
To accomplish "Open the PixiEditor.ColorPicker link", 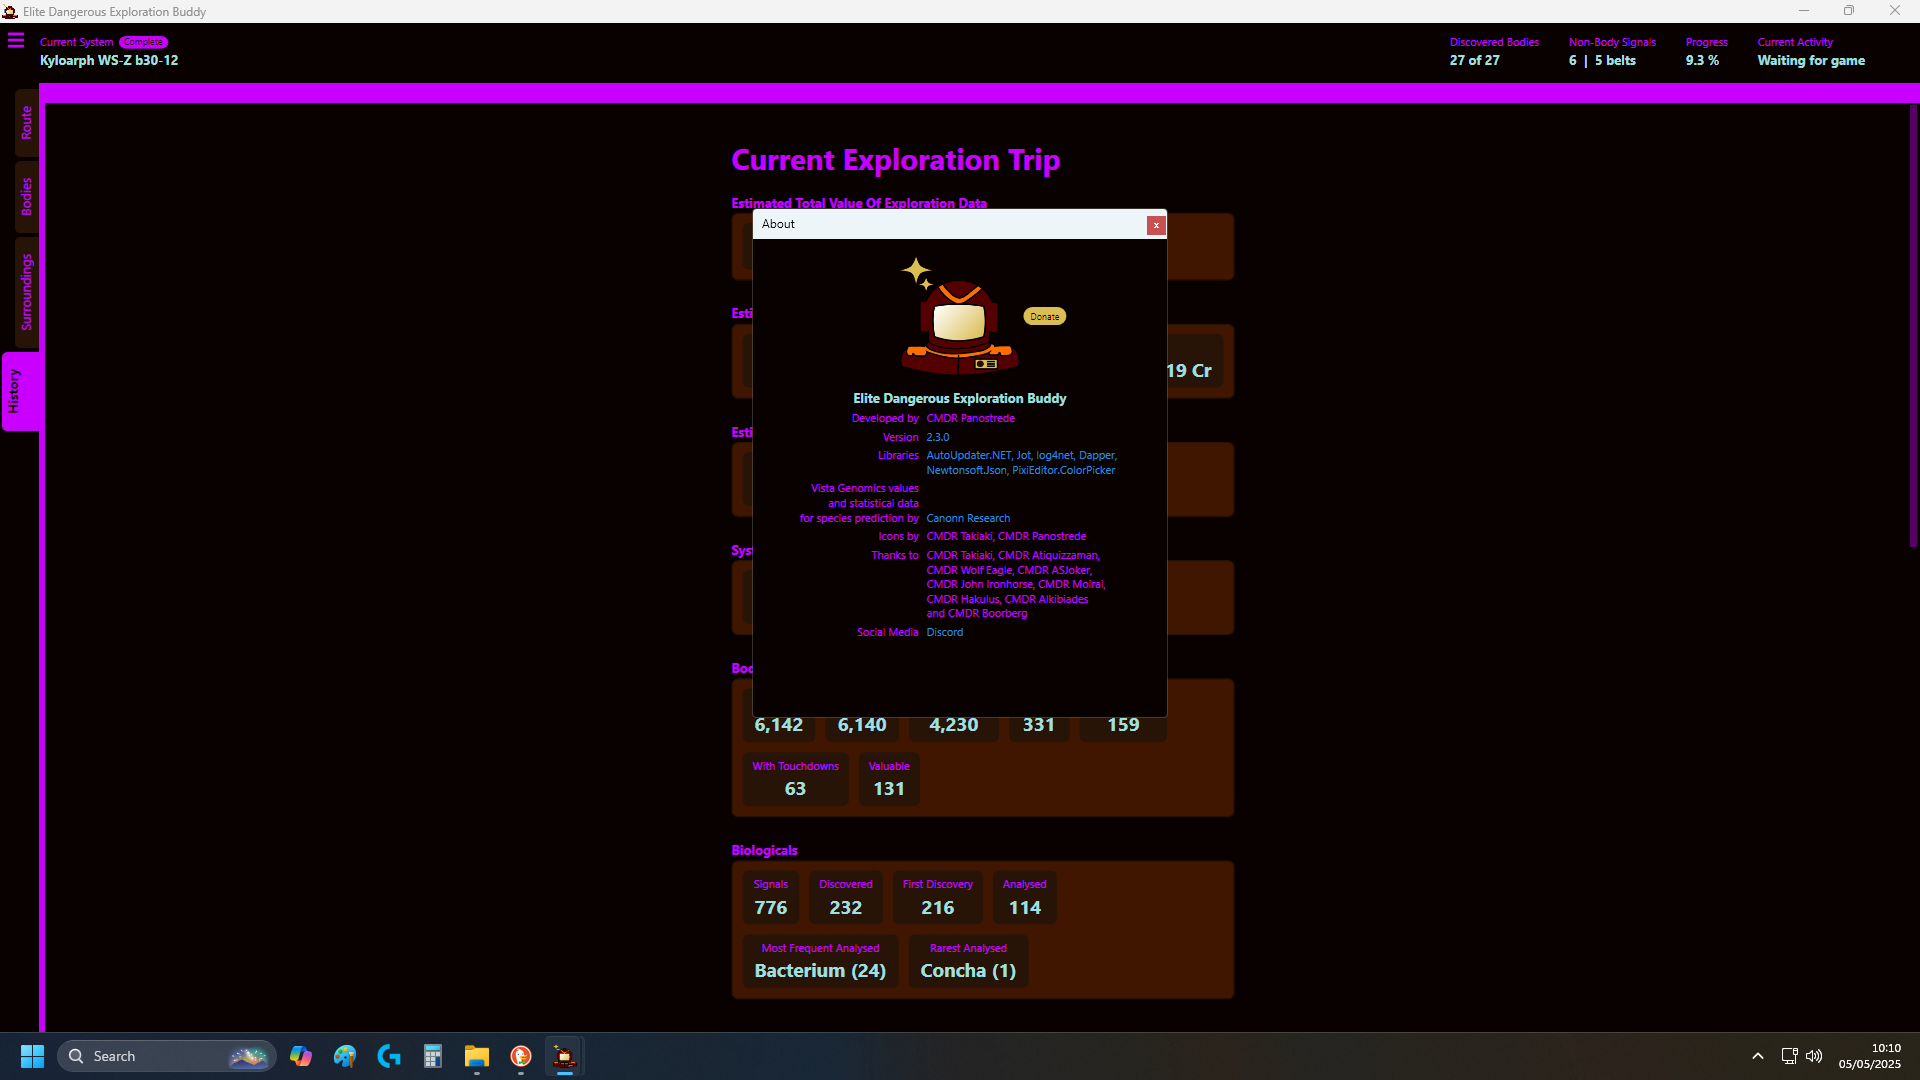I will click(x=1063, y=470).
